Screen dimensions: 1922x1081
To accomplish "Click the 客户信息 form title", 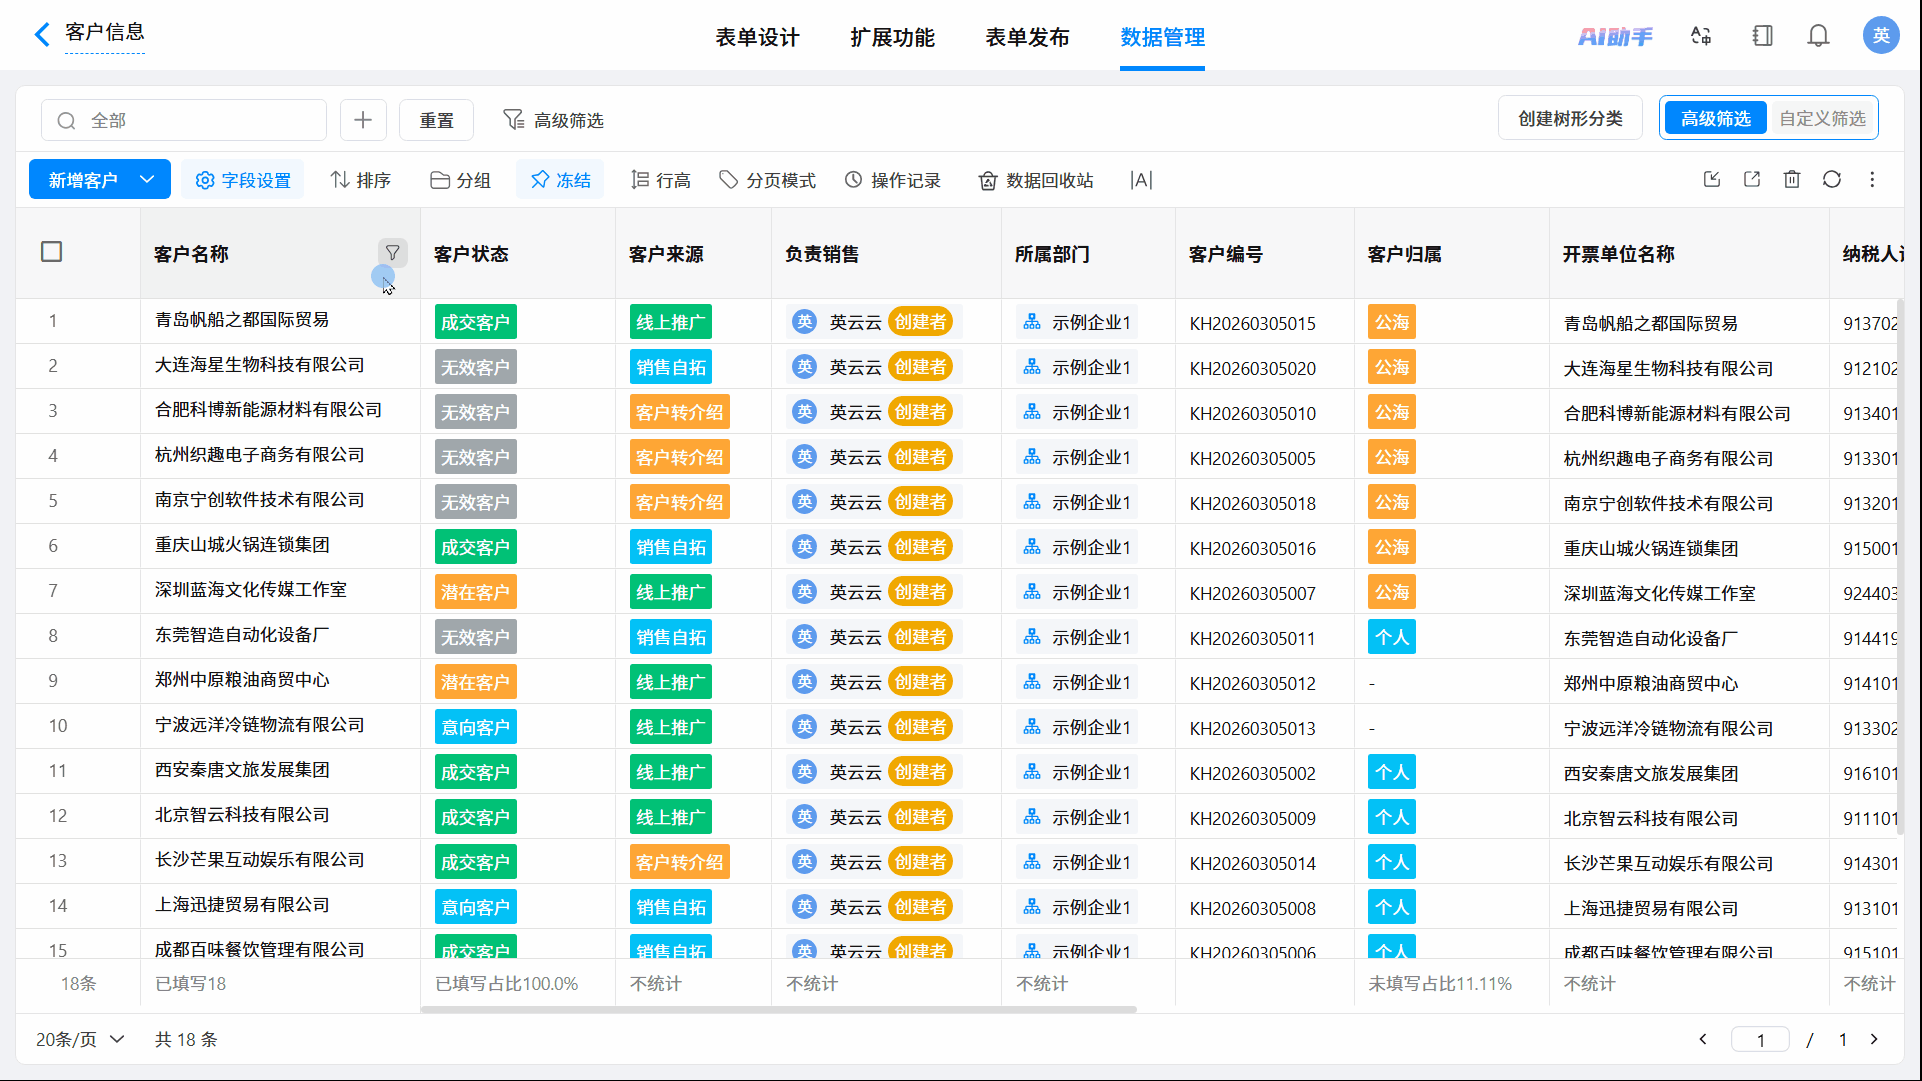I will tap(105, 32).
